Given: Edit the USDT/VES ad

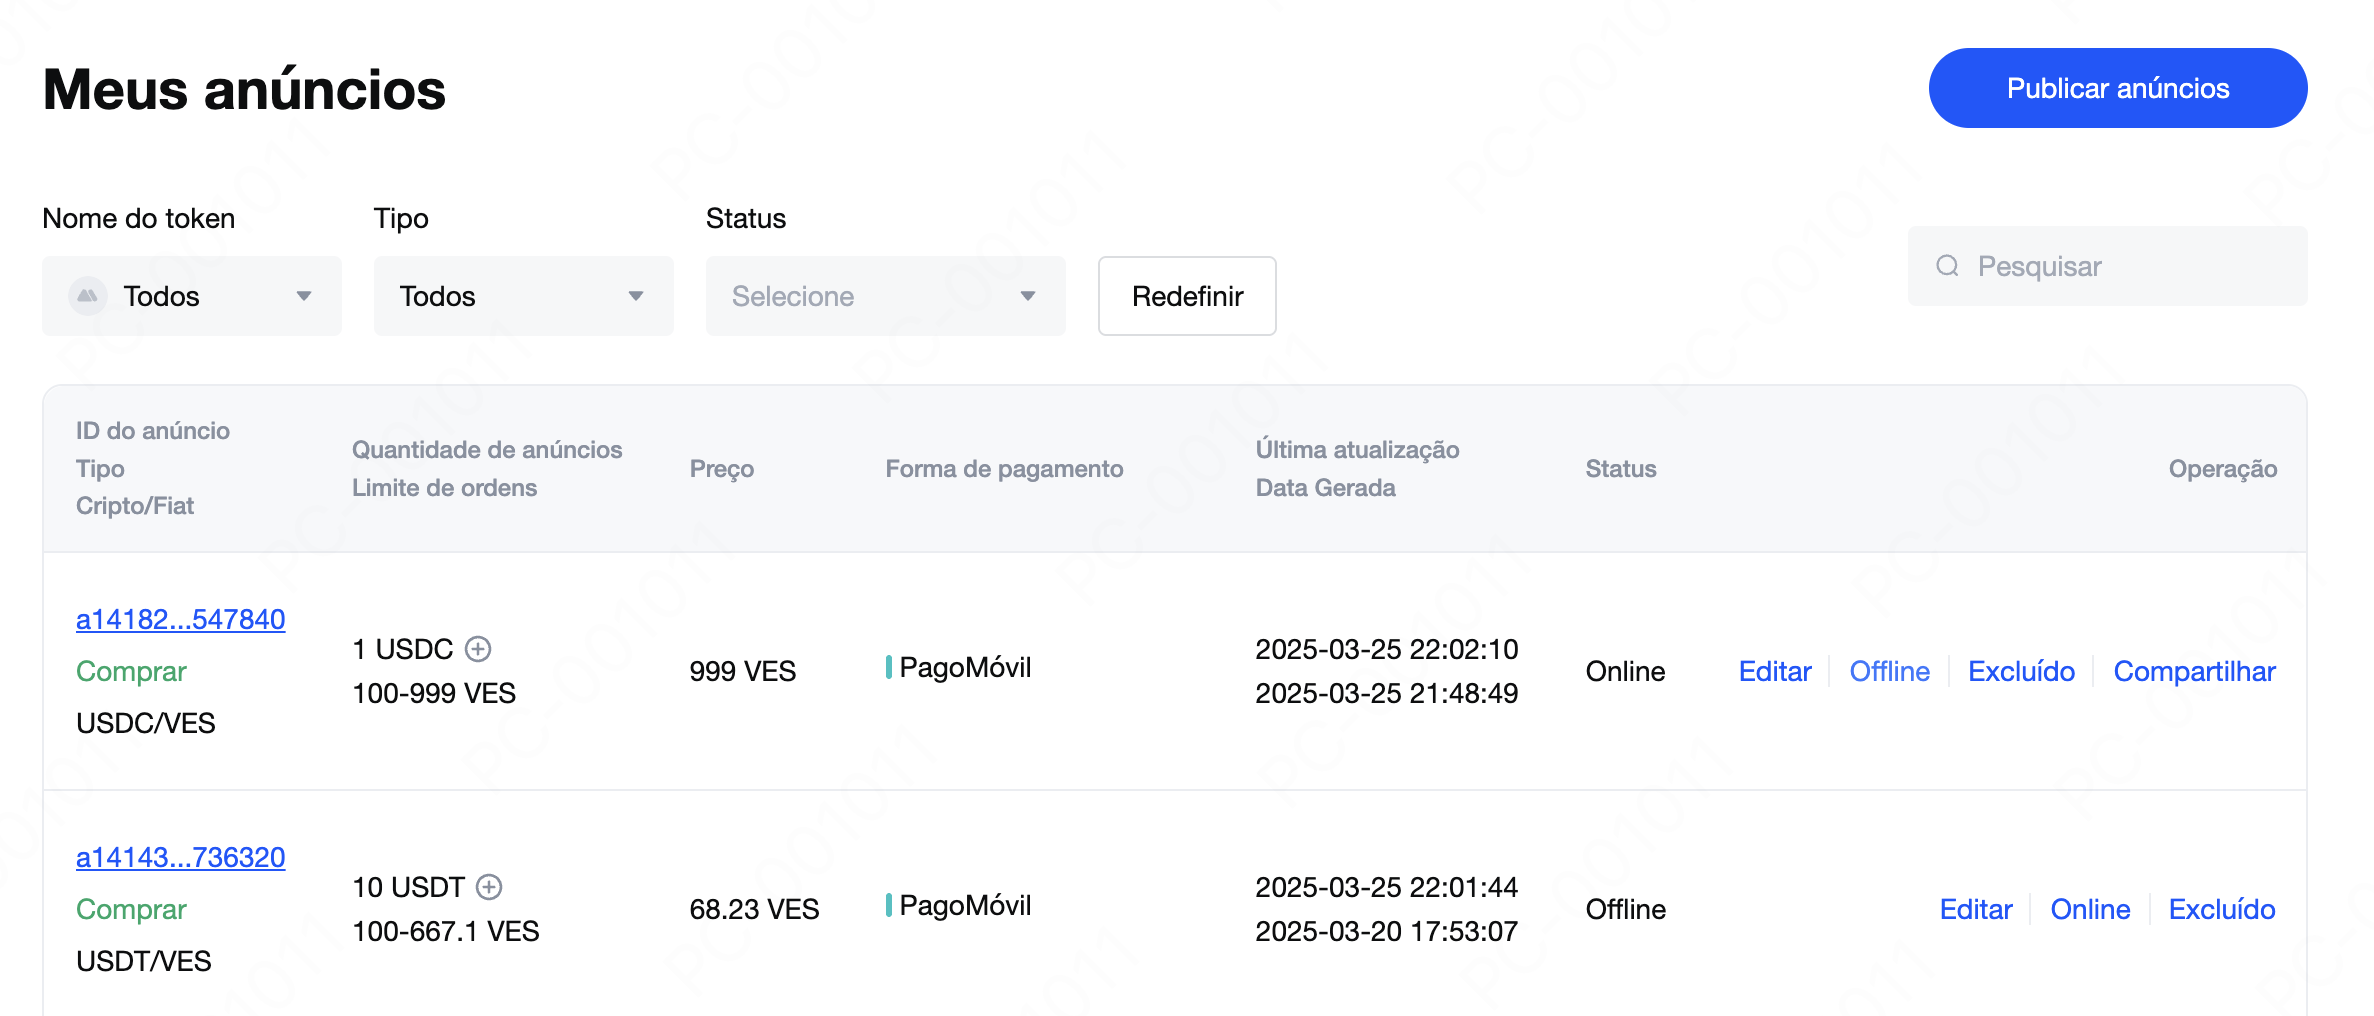Looking at the screenshot, I should (x=1976, y=909).
